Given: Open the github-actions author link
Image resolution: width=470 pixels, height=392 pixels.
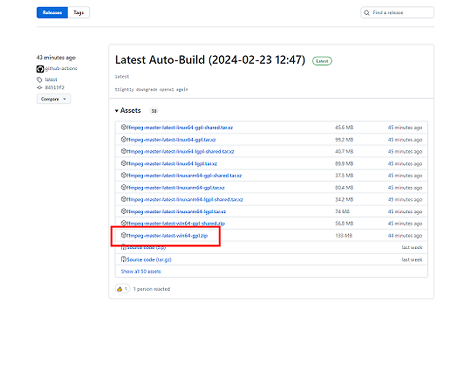Looking at the screenshot, I should [61, 68].
